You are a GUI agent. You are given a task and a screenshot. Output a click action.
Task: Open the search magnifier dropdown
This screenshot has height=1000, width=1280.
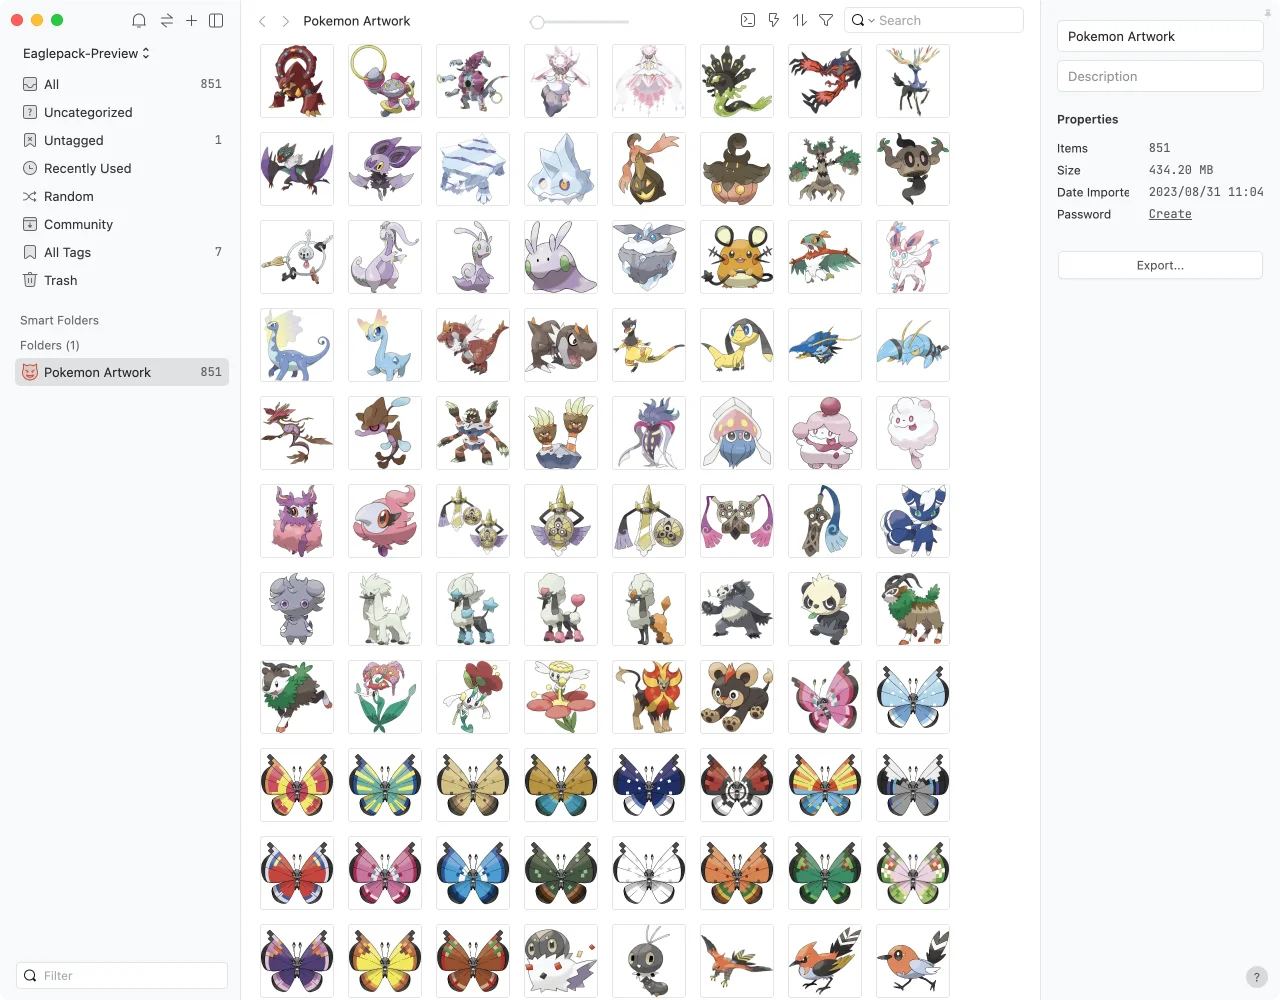862,20
